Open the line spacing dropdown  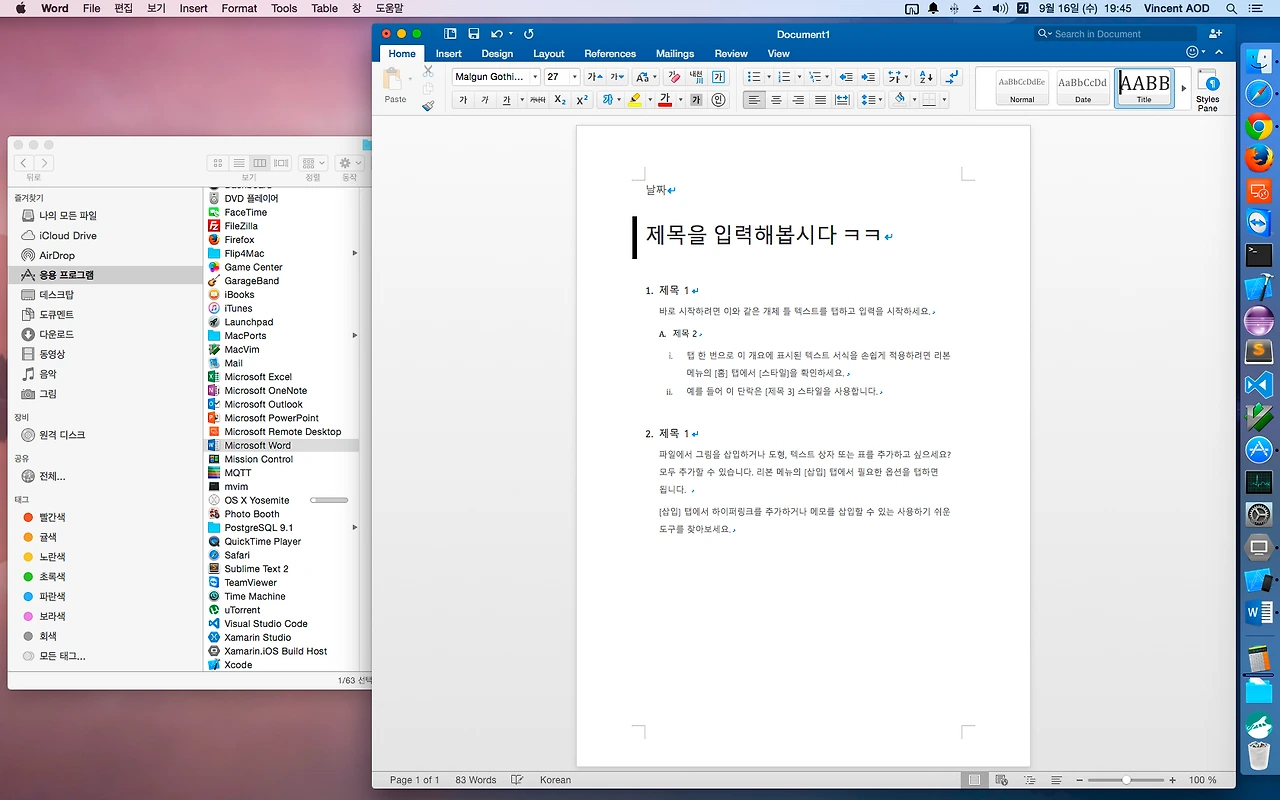coord(871,100)
